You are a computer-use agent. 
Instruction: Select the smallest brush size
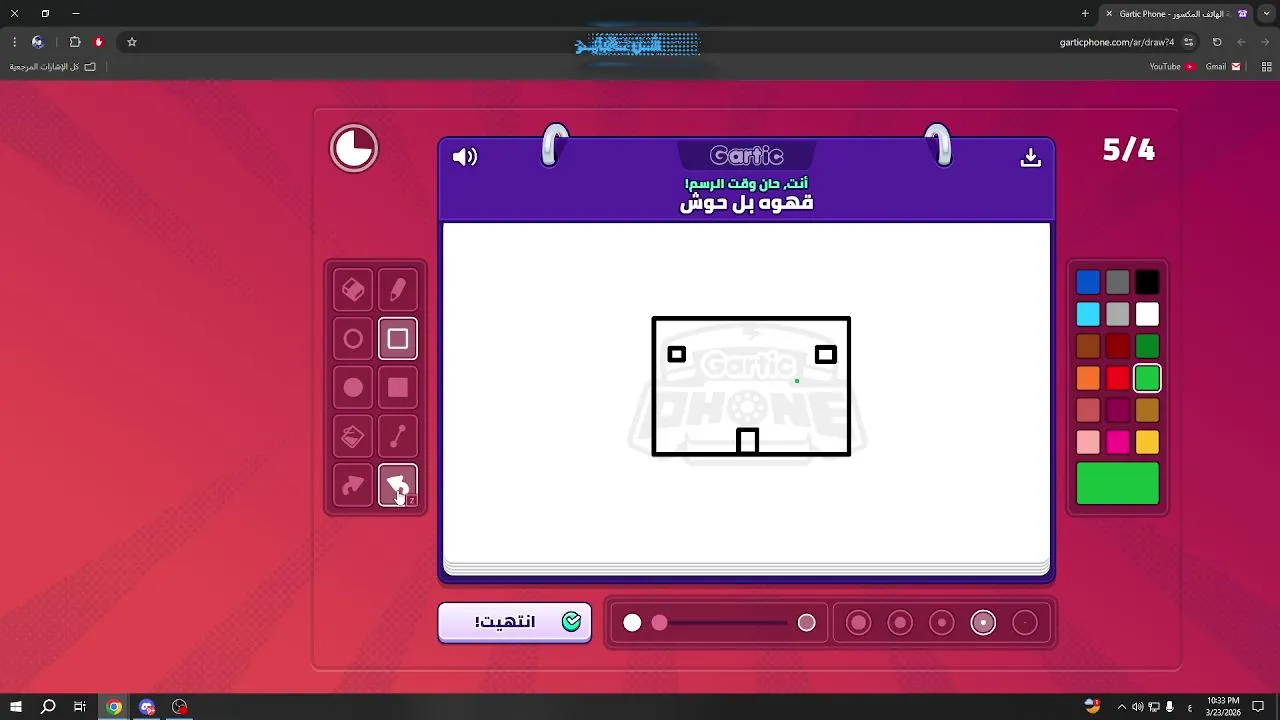(x=1025, y=623)
